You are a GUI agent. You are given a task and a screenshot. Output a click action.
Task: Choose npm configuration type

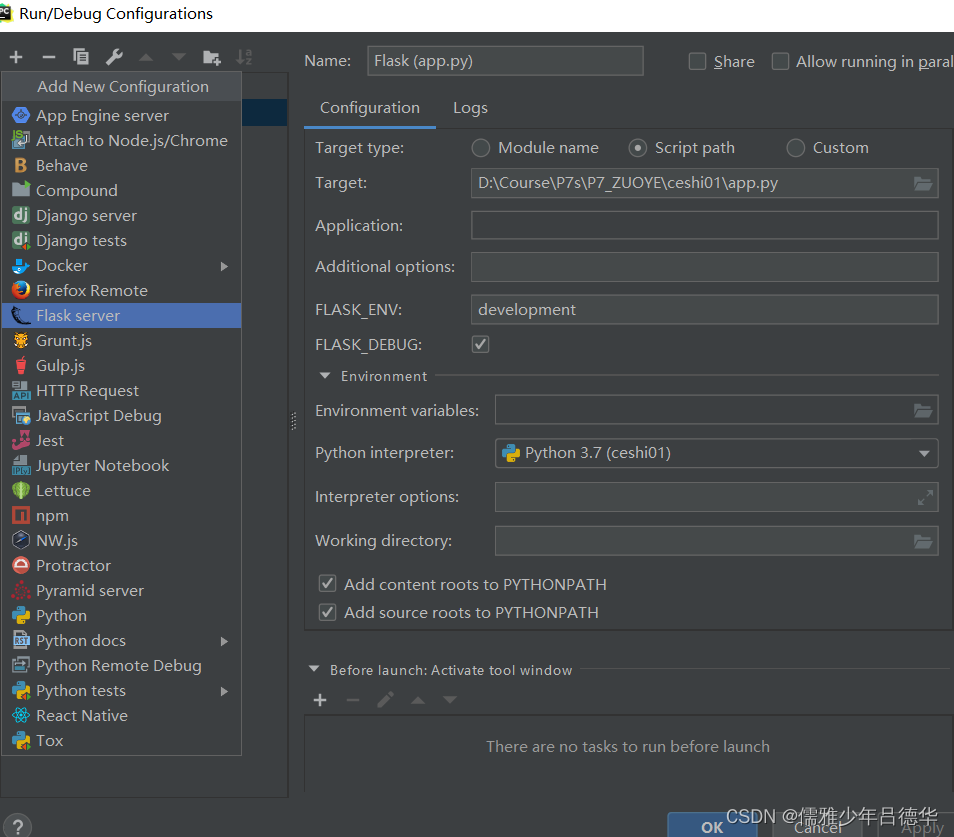122,516
